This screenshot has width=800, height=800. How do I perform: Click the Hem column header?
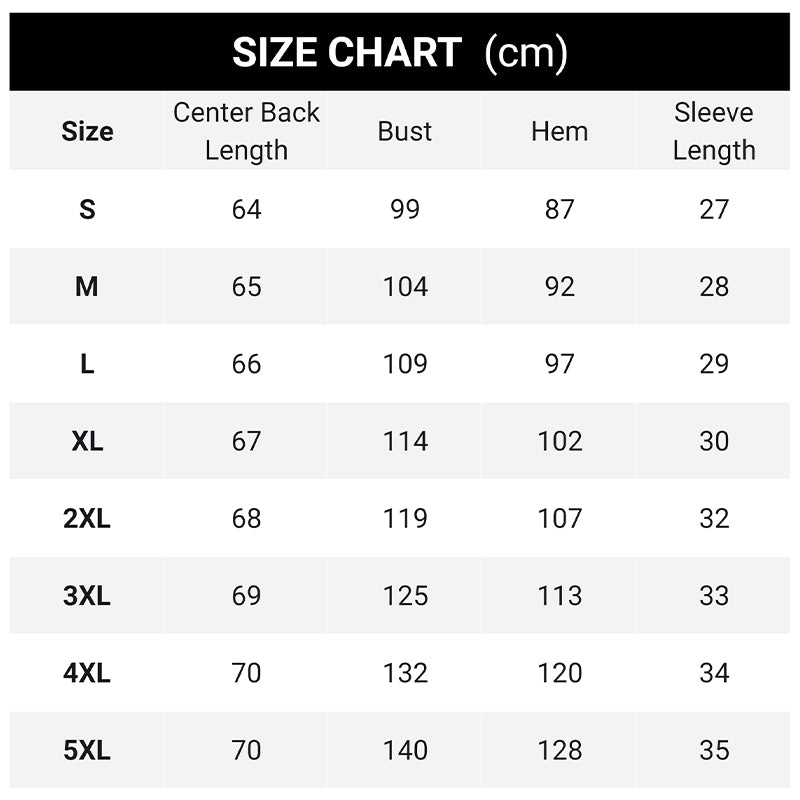[x=559, y=131]
